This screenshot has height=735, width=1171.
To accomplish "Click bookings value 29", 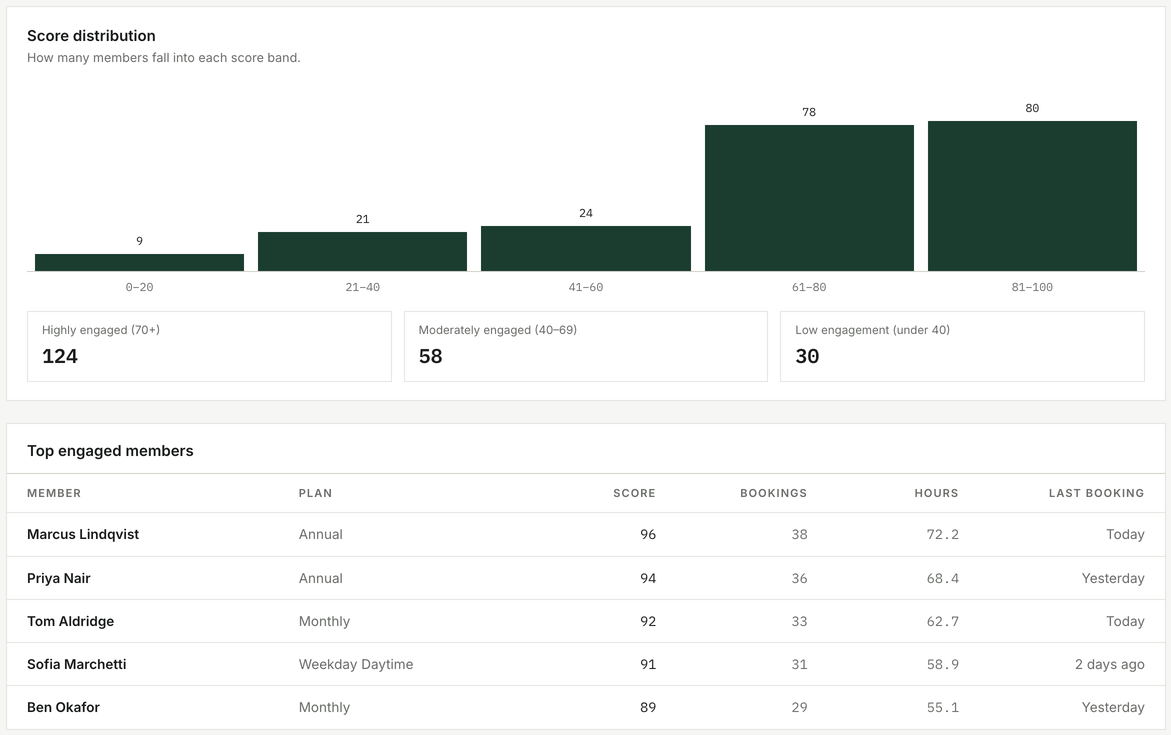I will [x=799, y=707].
